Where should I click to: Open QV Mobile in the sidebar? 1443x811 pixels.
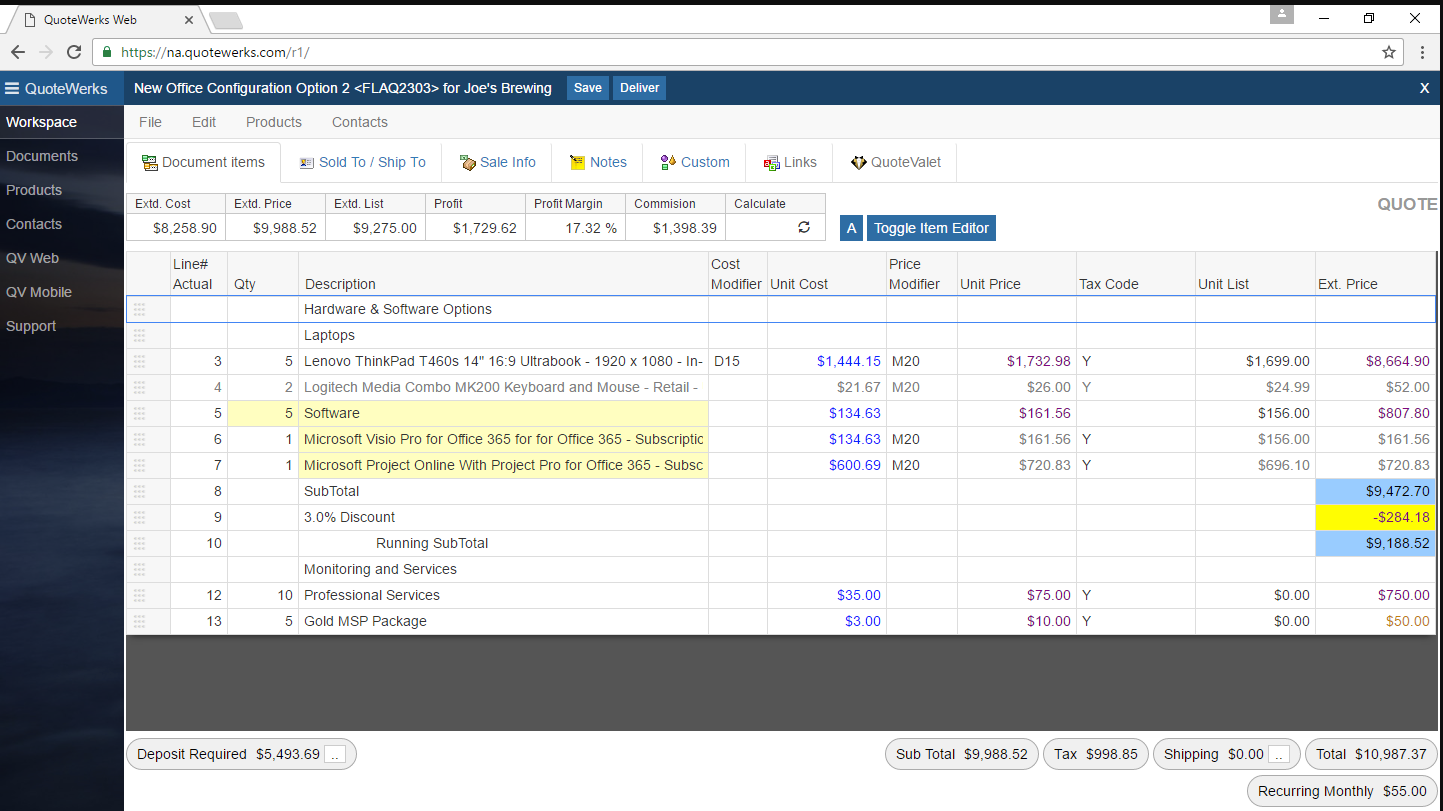click(39, 292)
